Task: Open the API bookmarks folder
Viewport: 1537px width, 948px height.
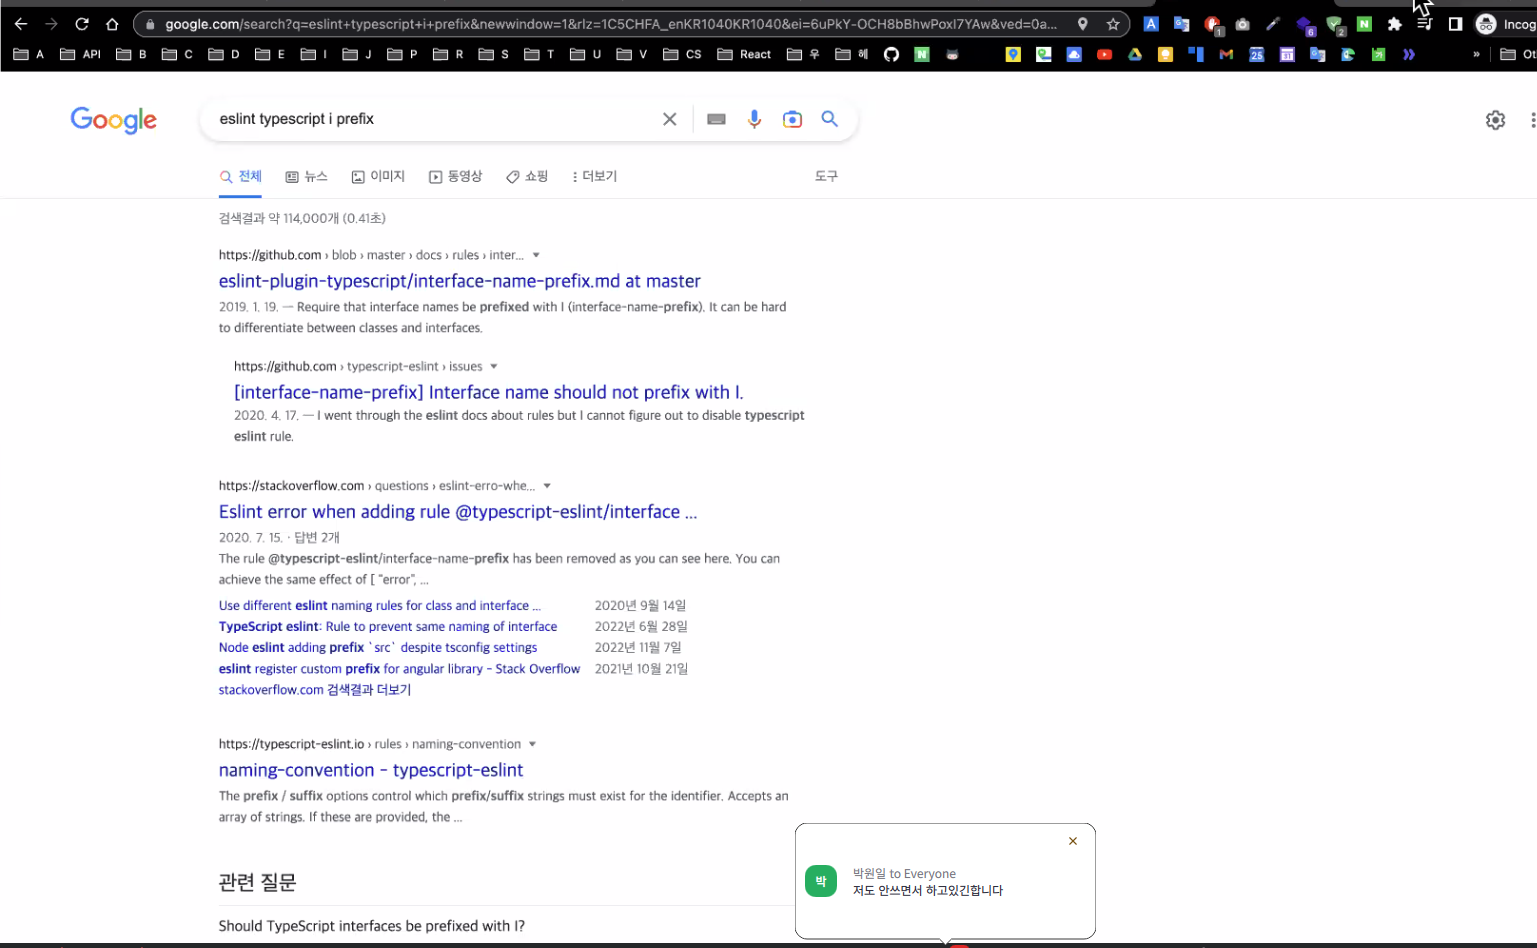Action: (81, 54)
